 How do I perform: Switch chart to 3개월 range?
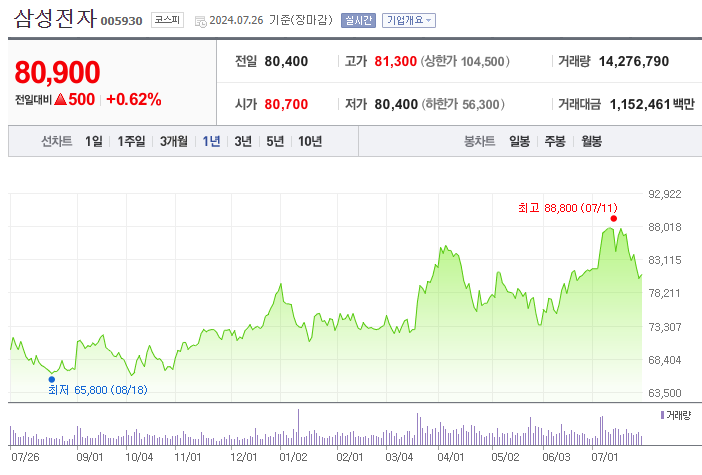point(174,141)
